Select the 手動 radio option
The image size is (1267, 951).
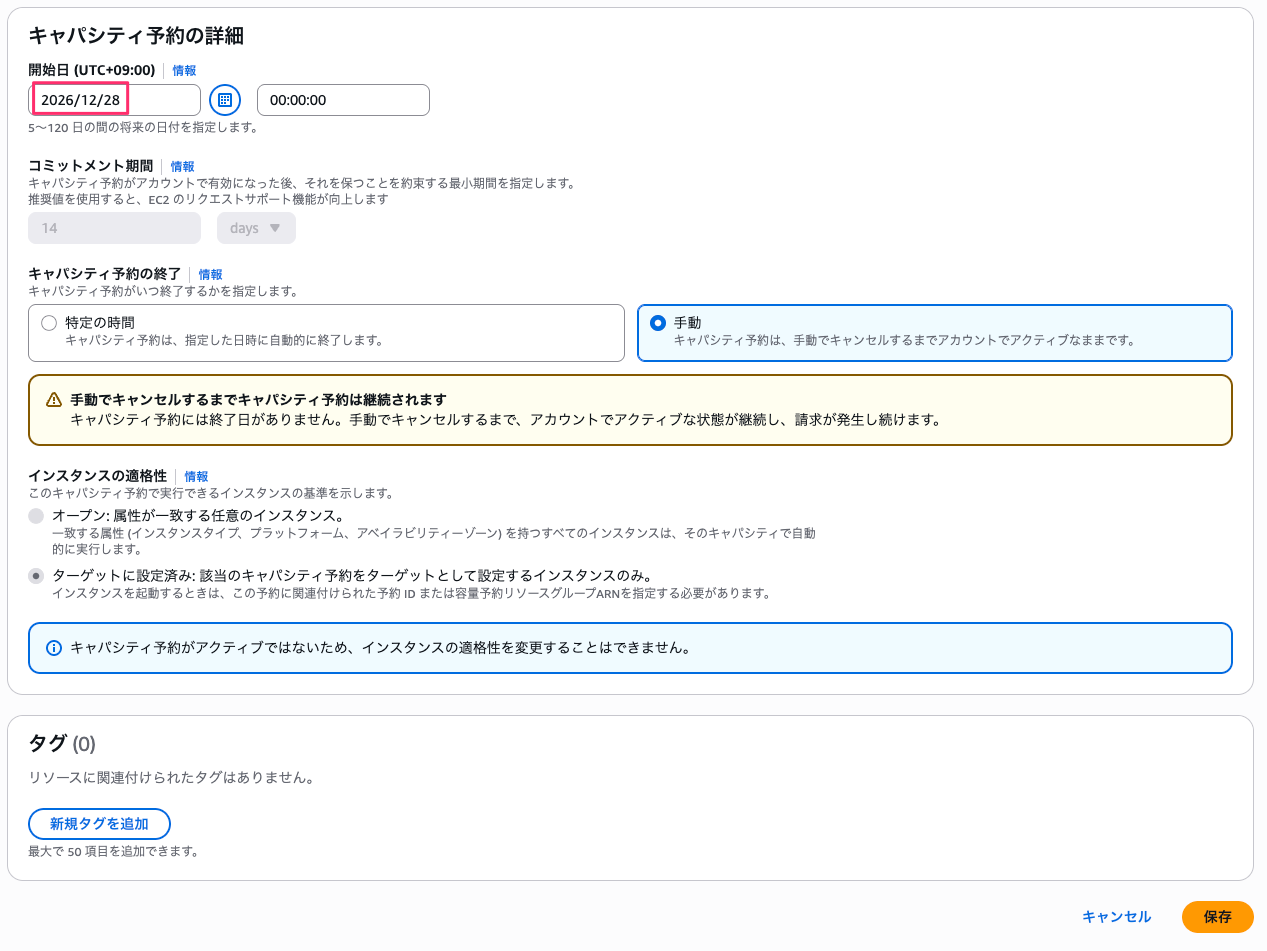(x=658, y=323)
